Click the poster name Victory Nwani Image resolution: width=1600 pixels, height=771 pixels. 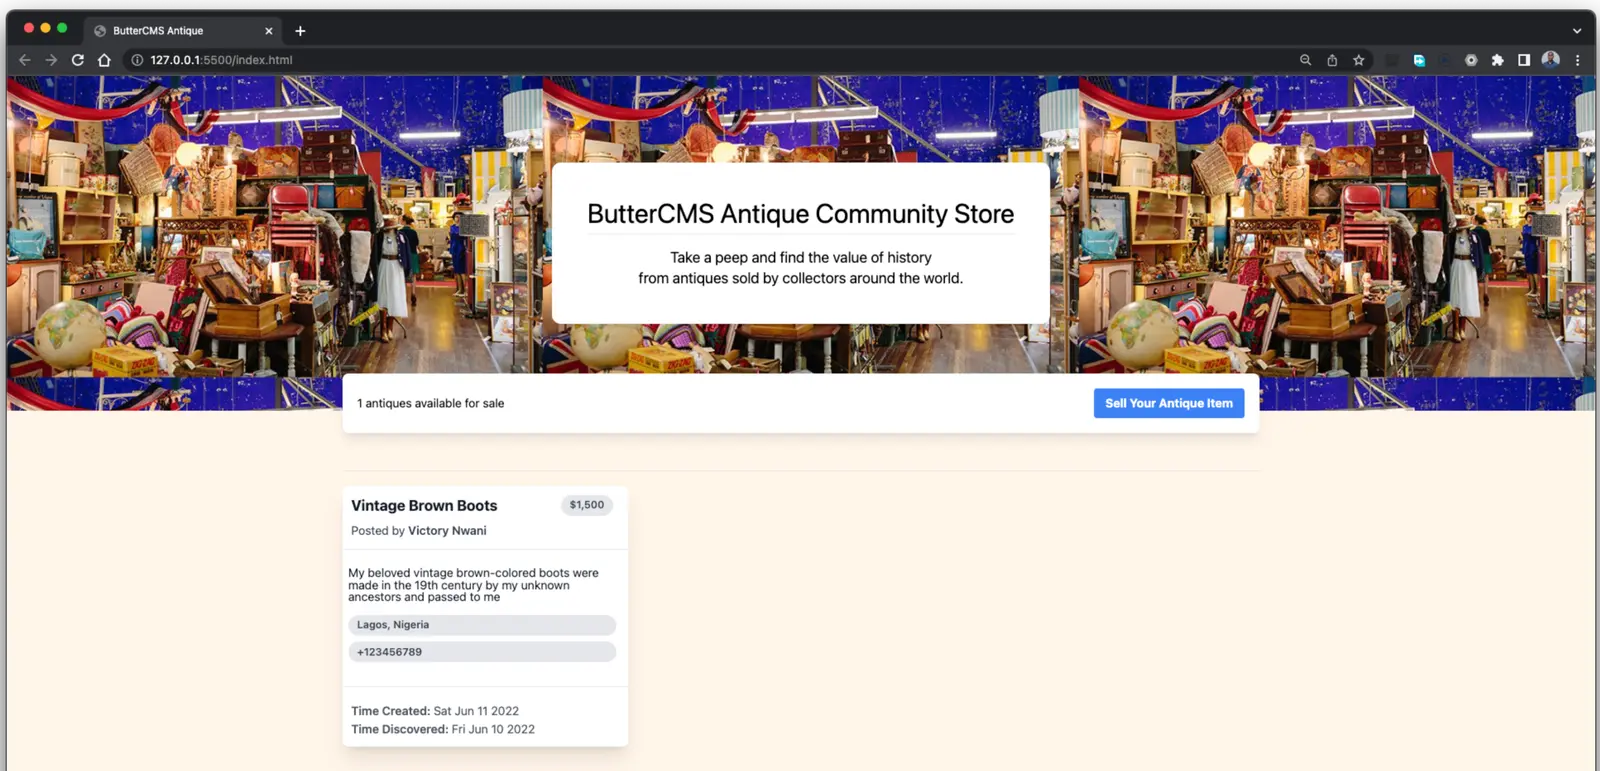tap(447, 531)
